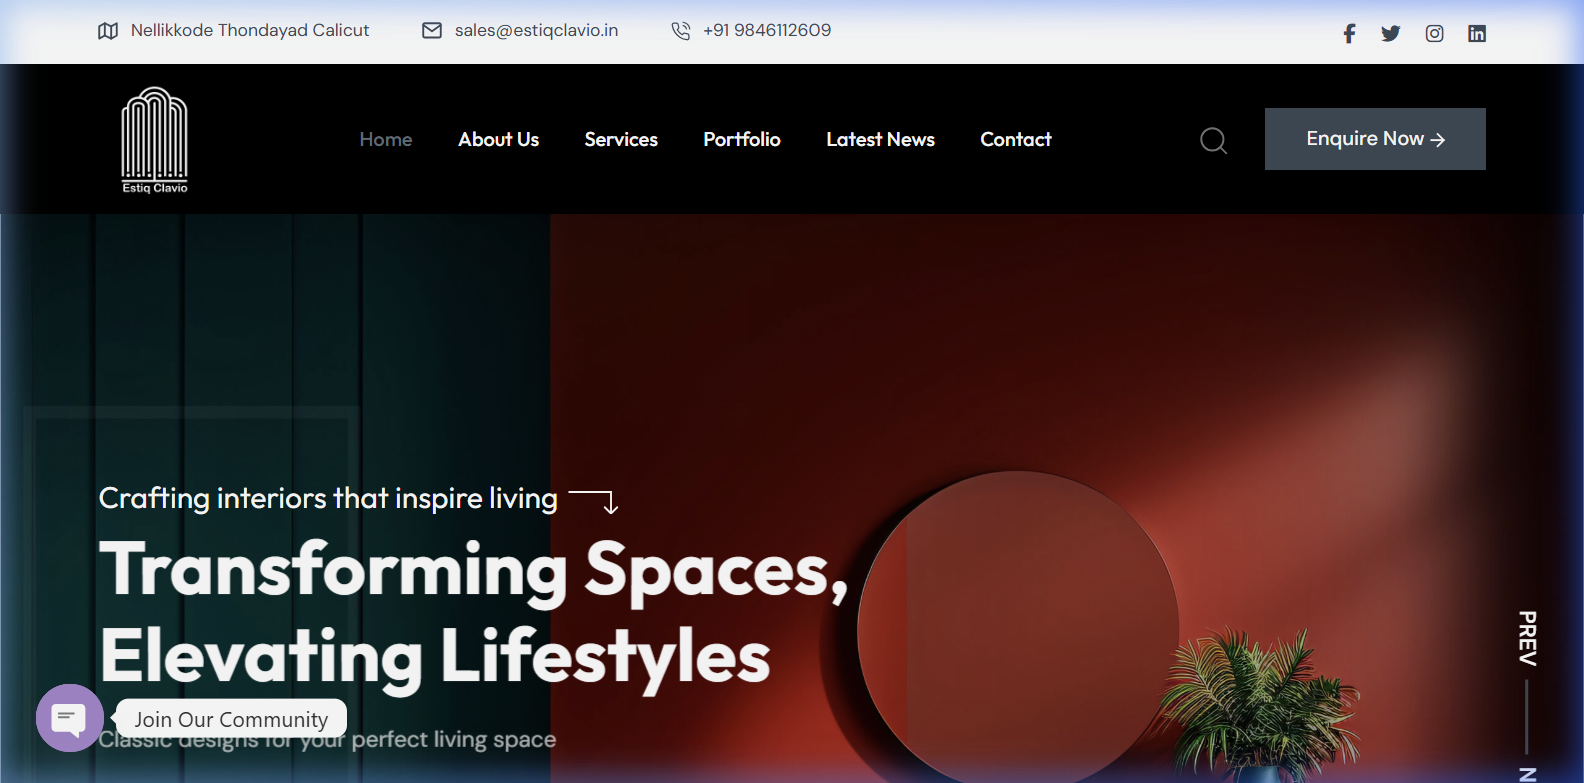
Task: Call the +91 9846112609 phone link
Action: (x=767, y=31)
